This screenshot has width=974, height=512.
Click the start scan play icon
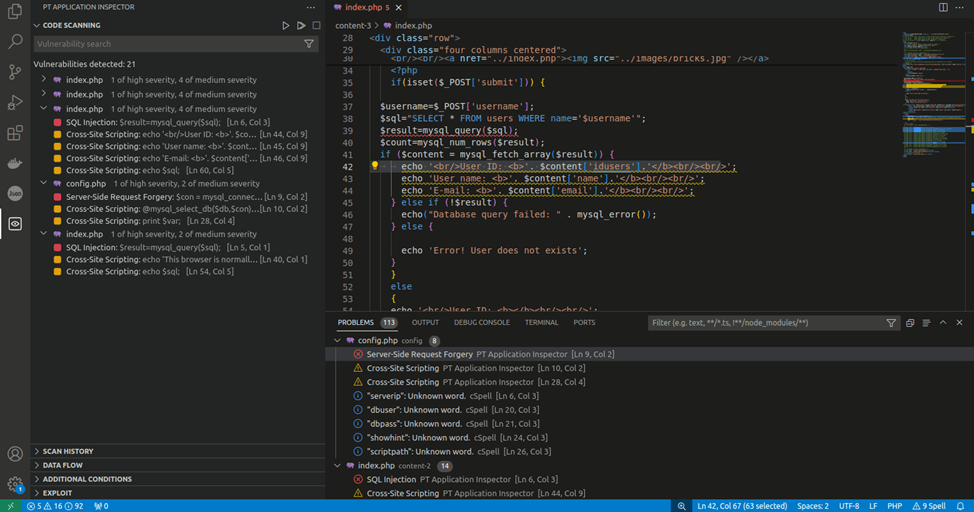285,25
